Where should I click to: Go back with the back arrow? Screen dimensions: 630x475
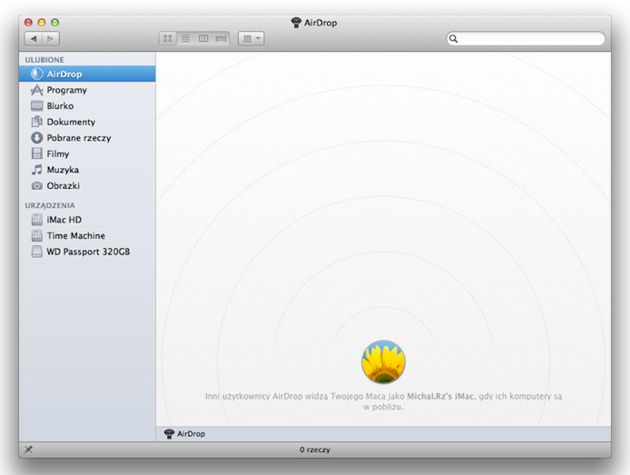pos(33,39)
